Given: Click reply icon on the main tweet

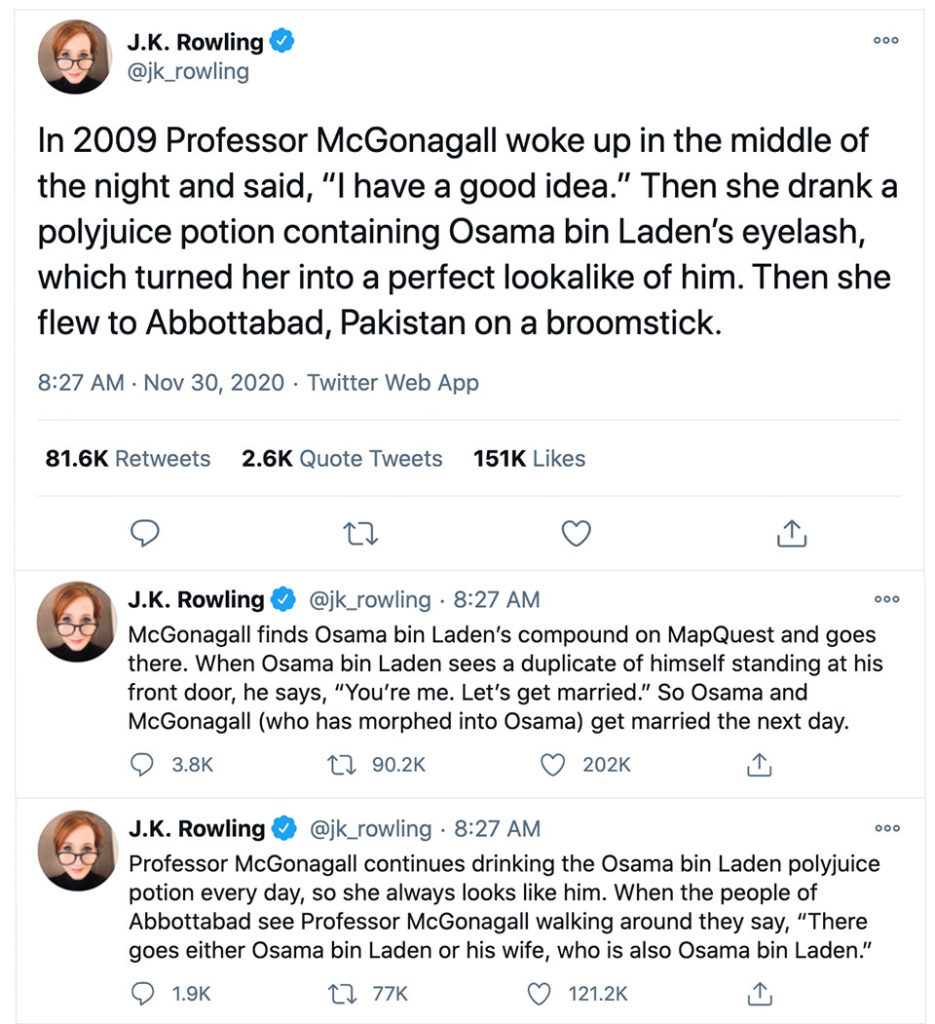Looking at the screenshot, I should (146, 533).
